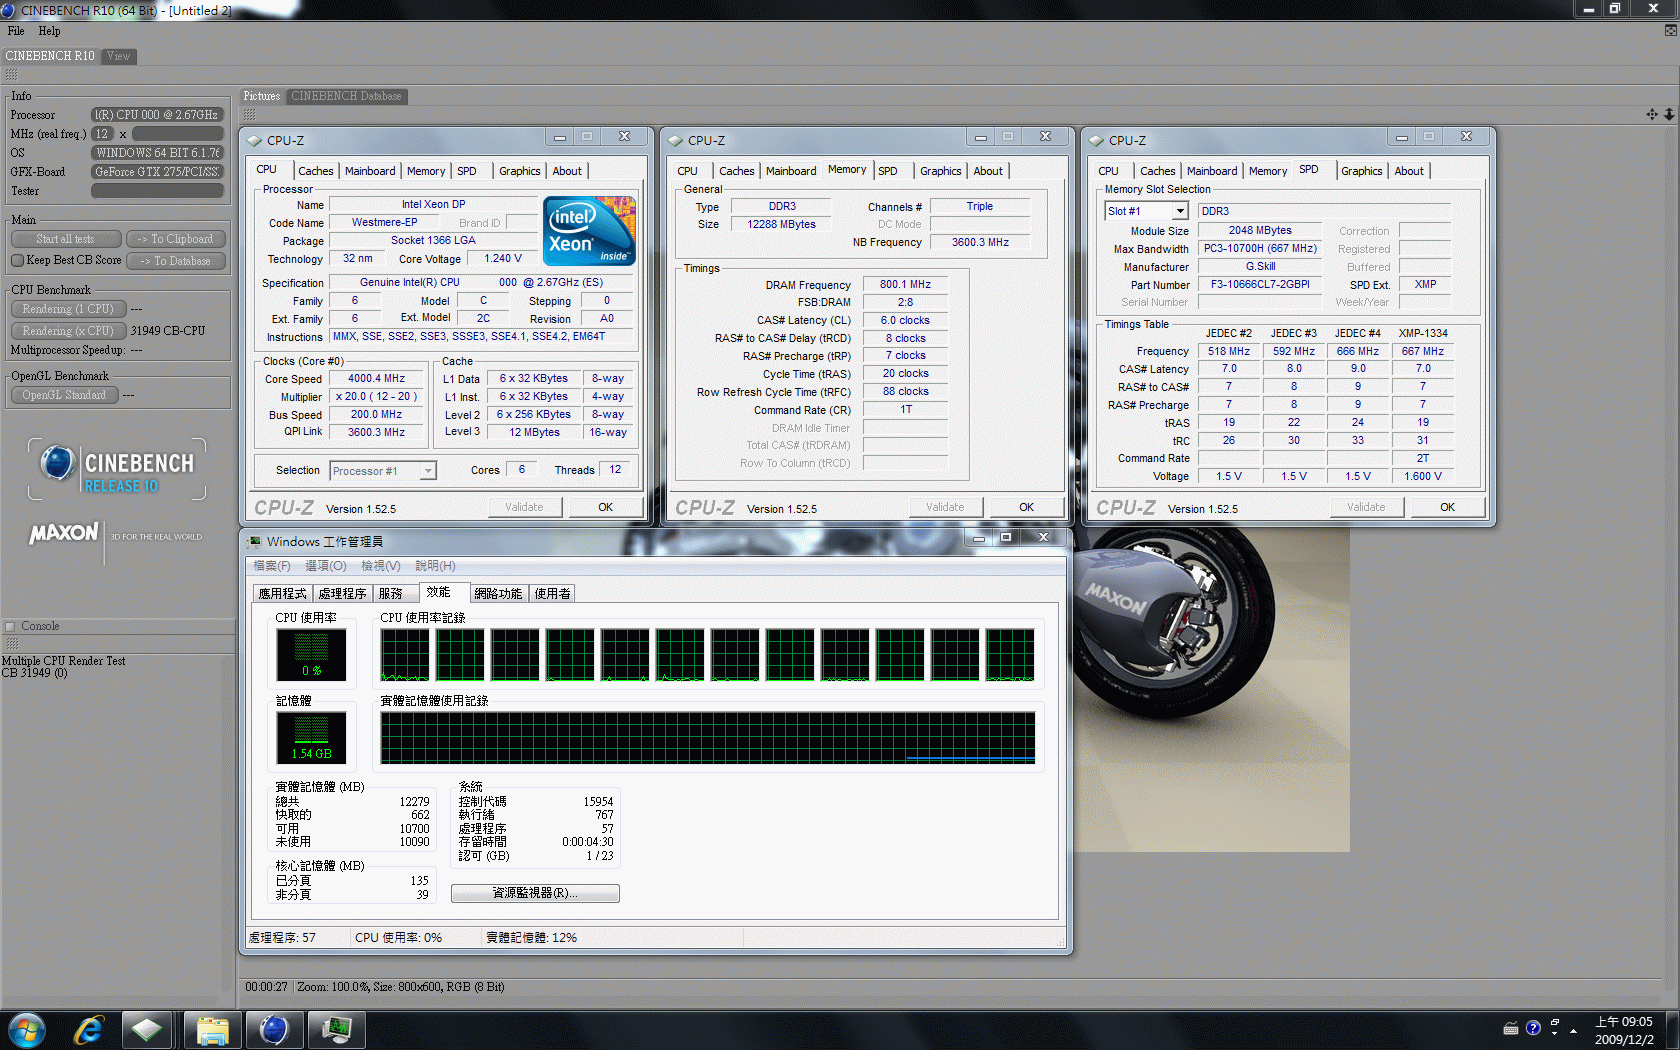Run Rendering (x CPU) benchmark
This screenshot has height=1050, width=1680.
point(68,331)
